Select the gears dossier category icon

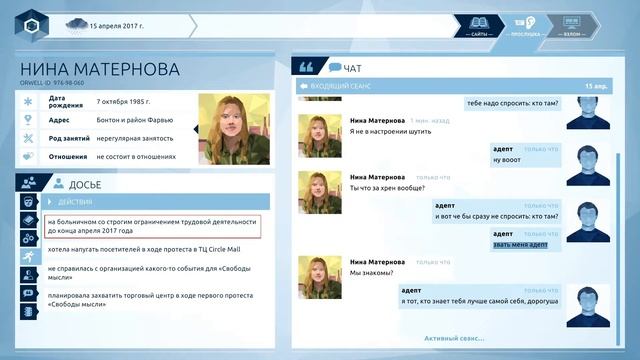(28, 238)
